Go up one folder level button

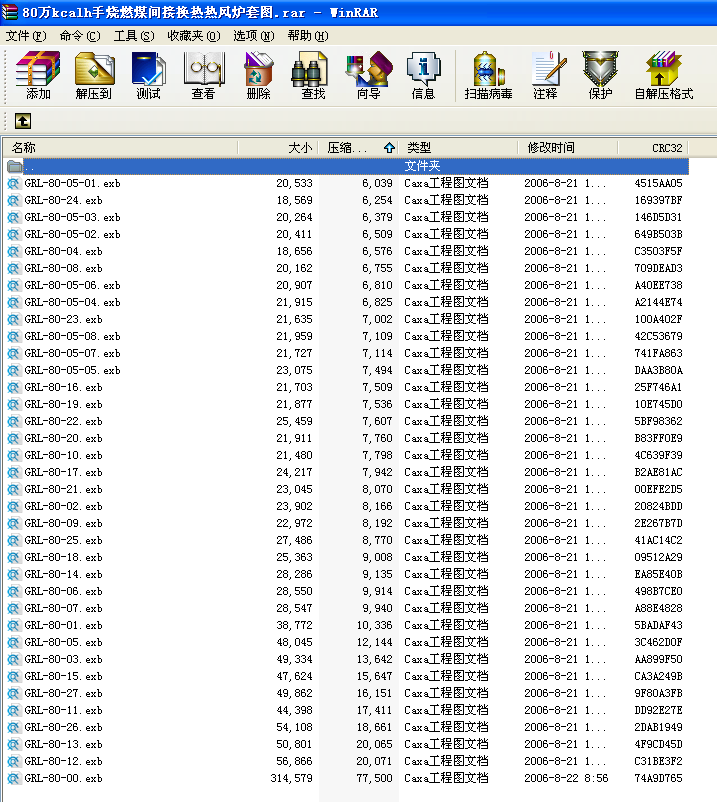tap(22, 121)
